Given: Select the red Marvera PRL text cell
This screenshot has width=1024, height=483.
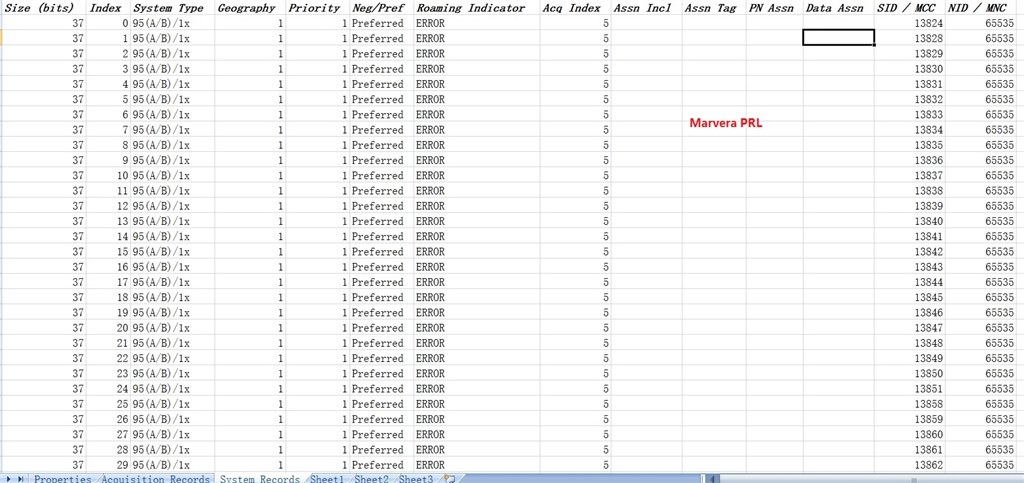Looking at the screenshot, I should click(x=726, y=123).
